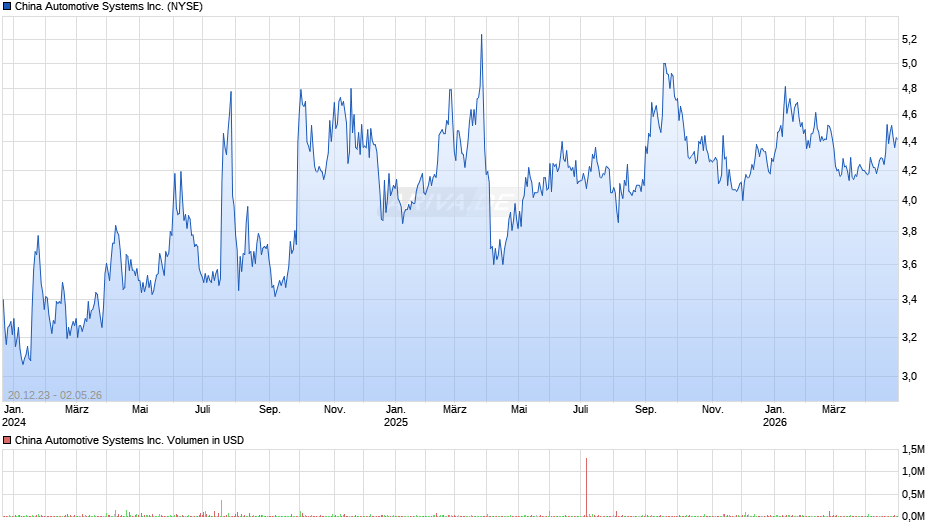
Task: Click the 'China Automotive Systems Inc. Volumen in USD' label
Action: click(x=129, y=440)
